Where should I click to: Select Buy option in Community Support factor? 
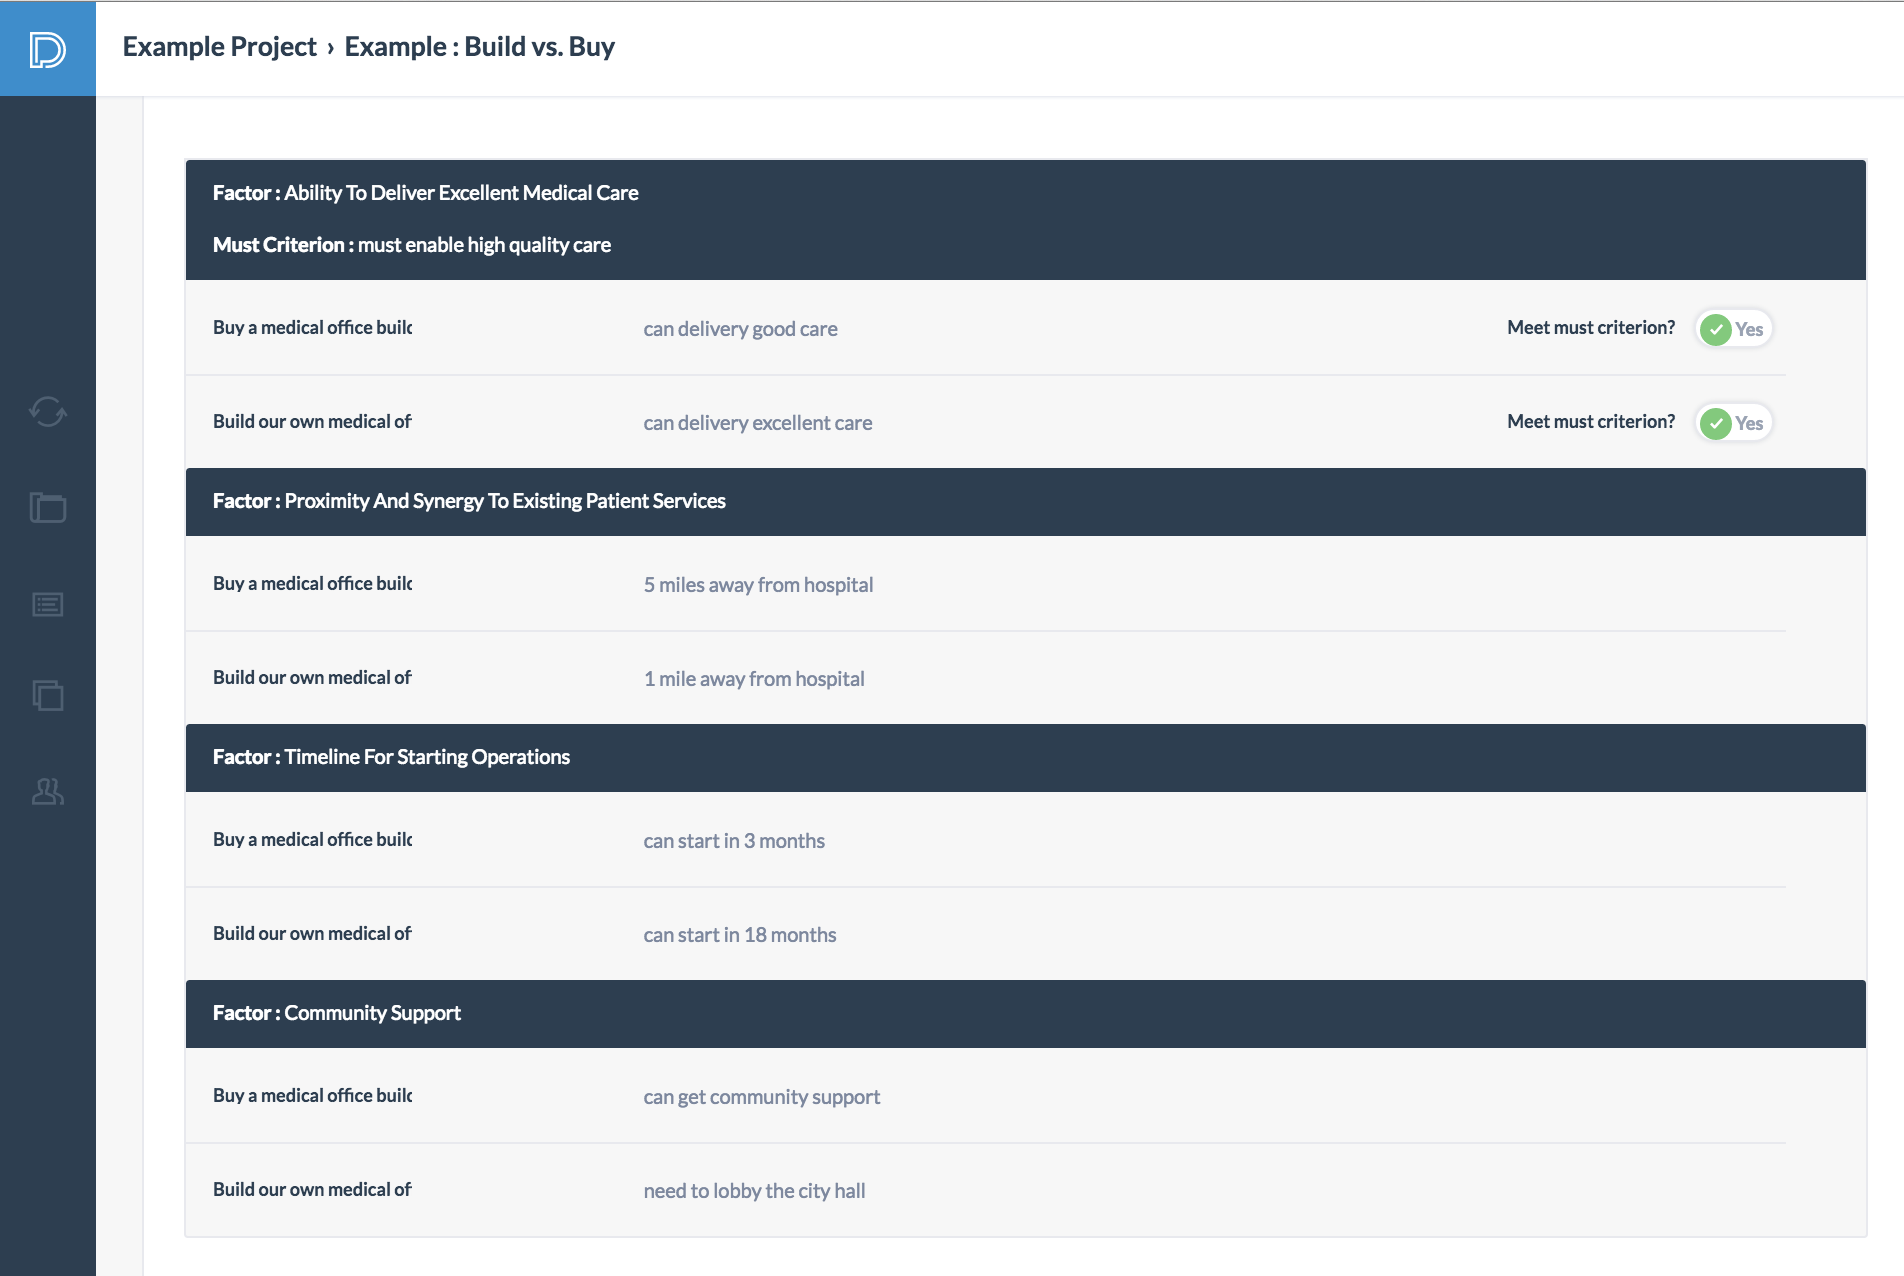[312, 1095]
